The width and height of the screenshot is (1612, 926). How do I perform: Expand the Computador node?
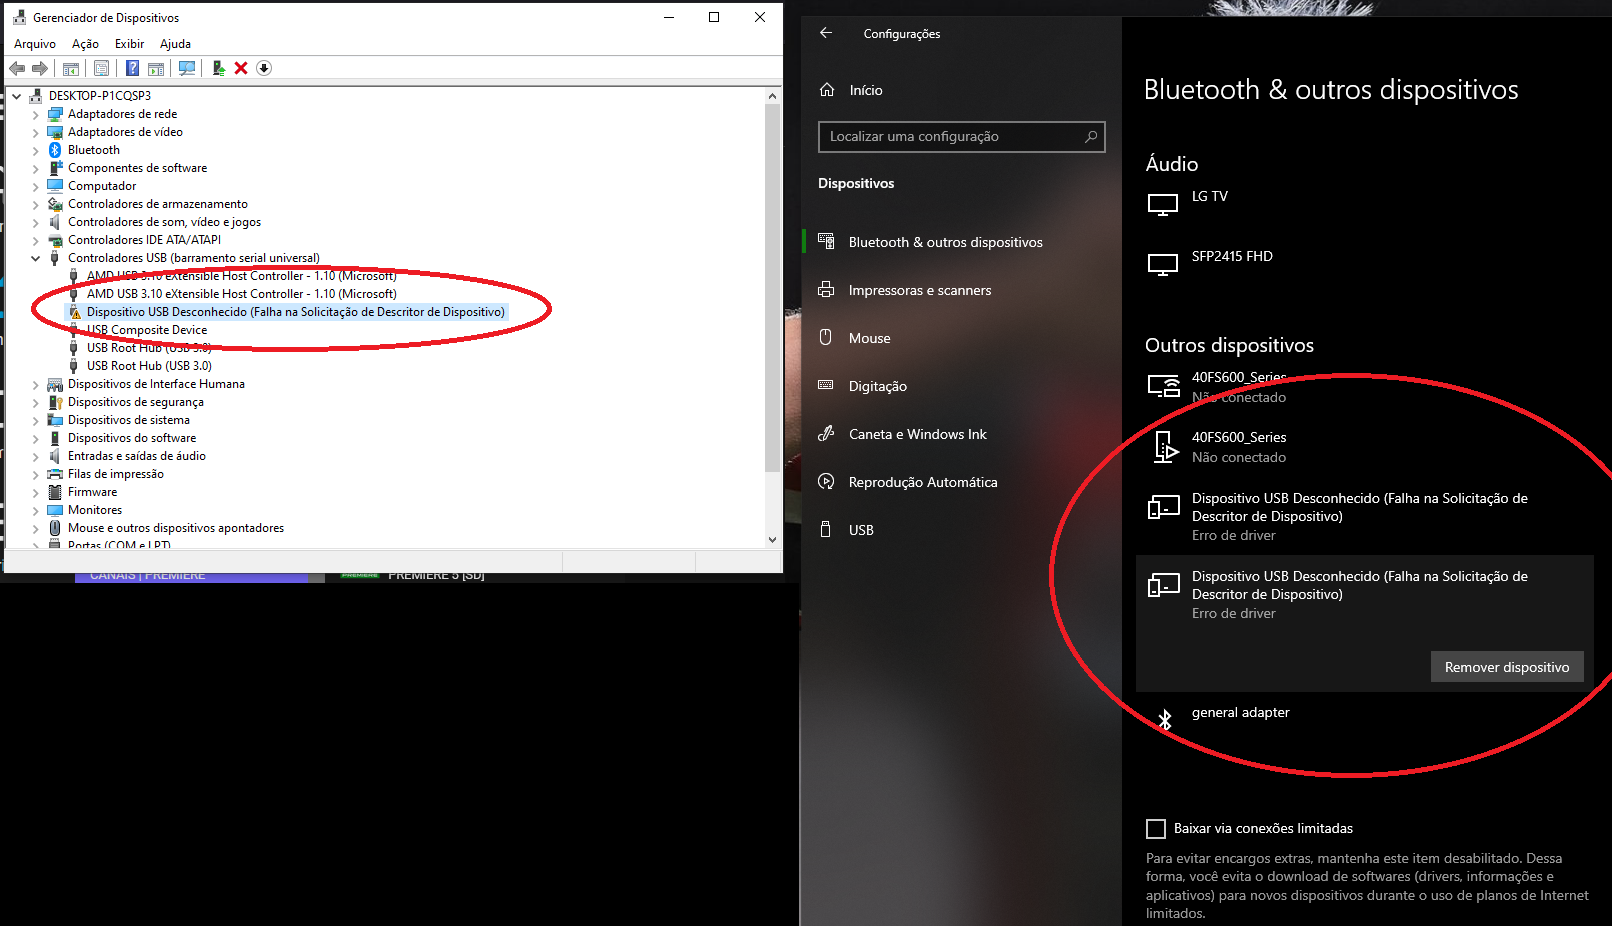(x=36, y=186)
